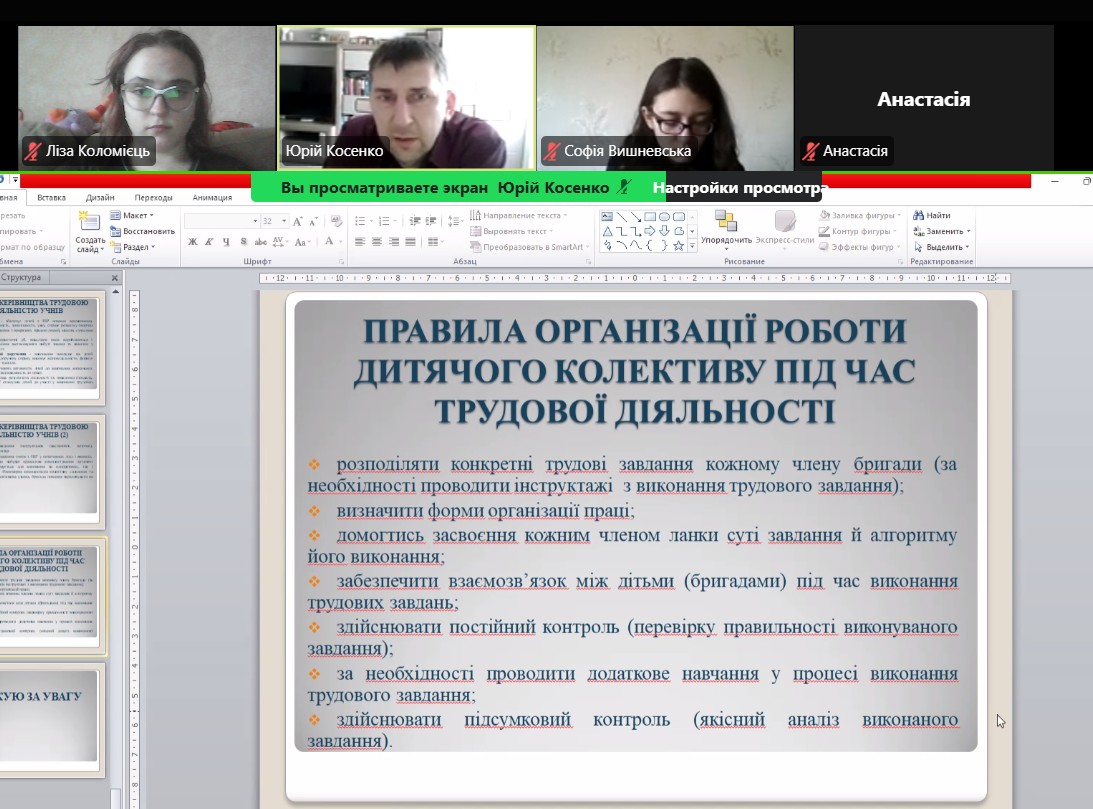Open the Макет (Layout) dropdown
Screen dimensions: 1093x809
[133, 215]
